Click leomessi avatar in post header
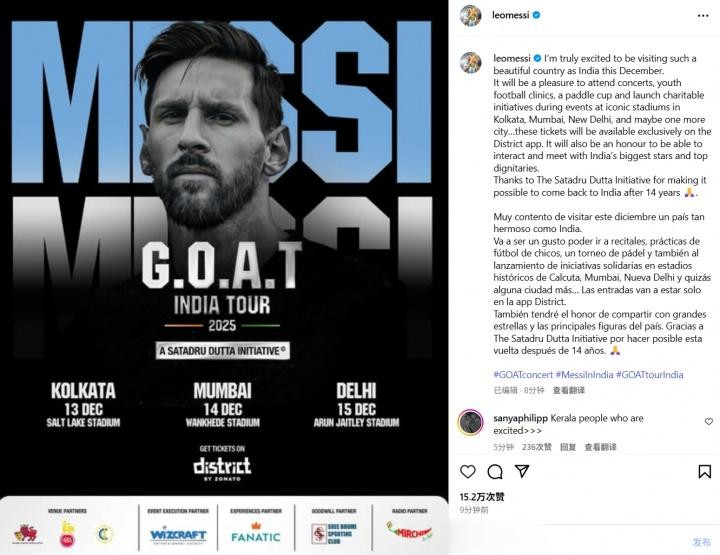Image resolution: width=720 pixels, height=555 pixels. (470, 17)
